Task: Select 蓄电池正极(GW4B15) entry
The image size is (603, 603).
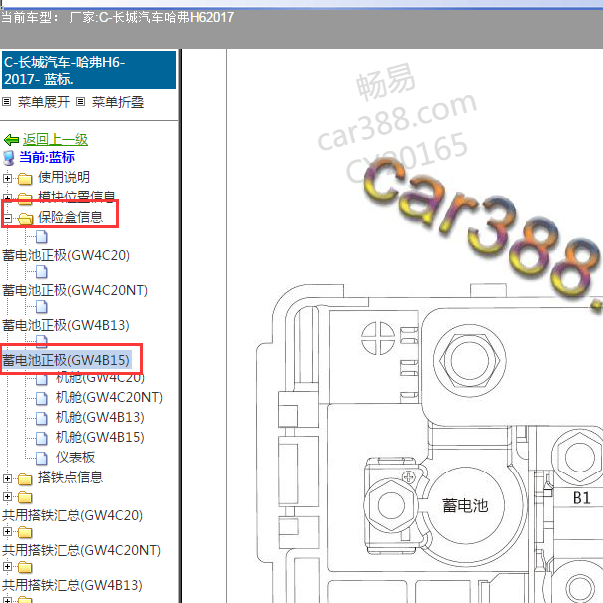Action: point(66,360)
